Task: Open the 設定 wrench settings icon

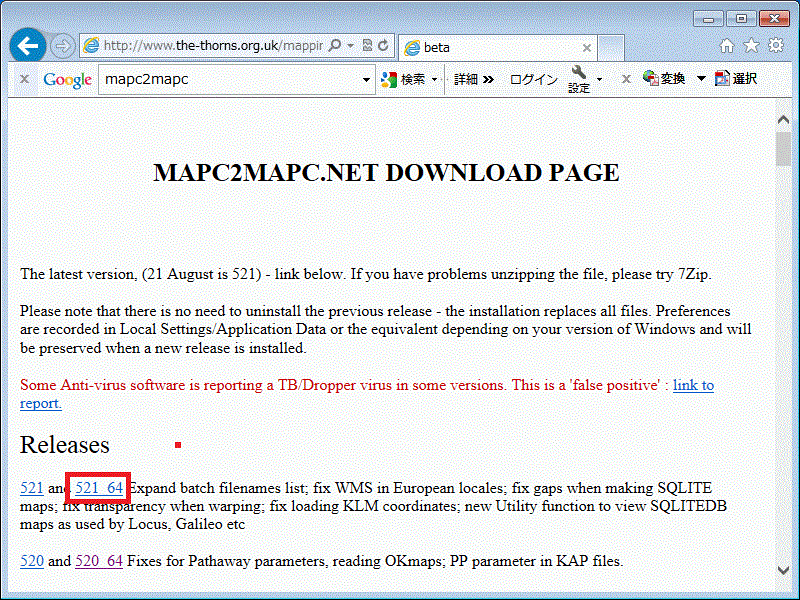Action: point(579,80)
